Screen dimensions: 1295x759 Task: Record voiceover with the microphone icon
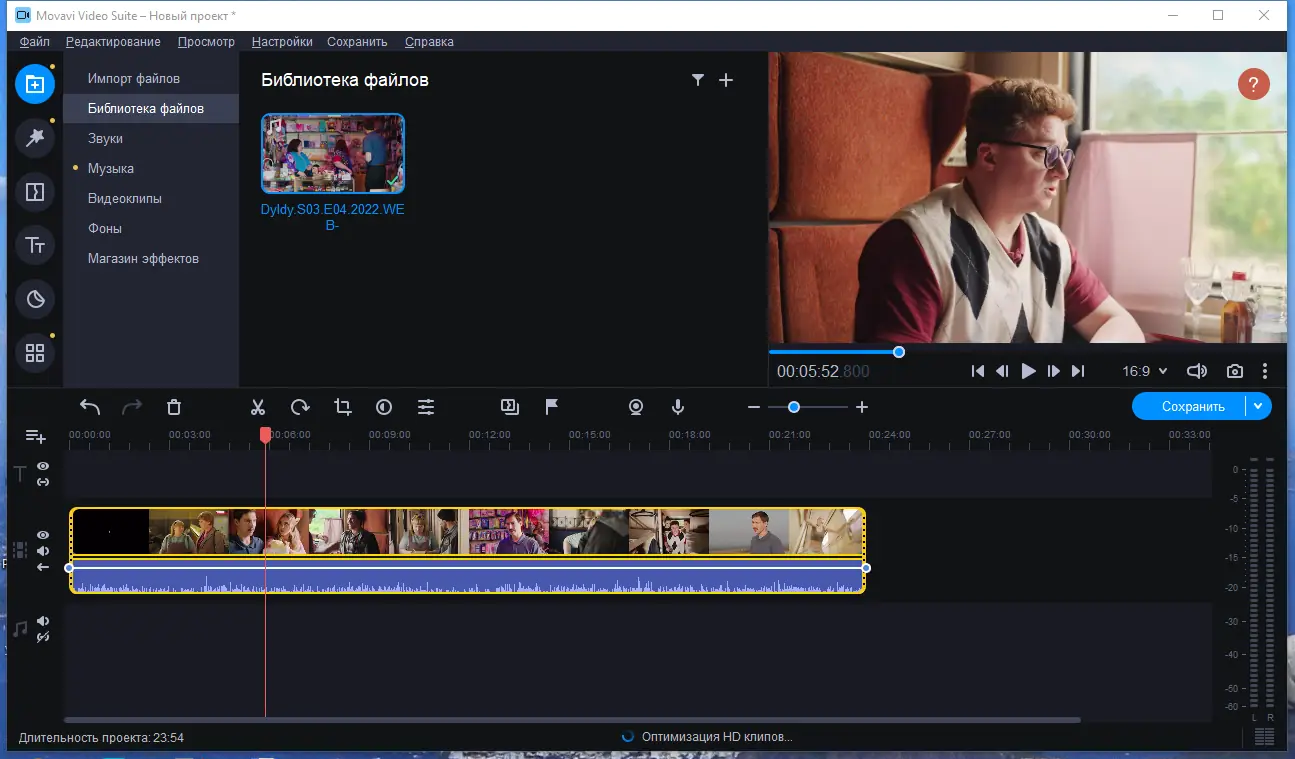(678, 407)
